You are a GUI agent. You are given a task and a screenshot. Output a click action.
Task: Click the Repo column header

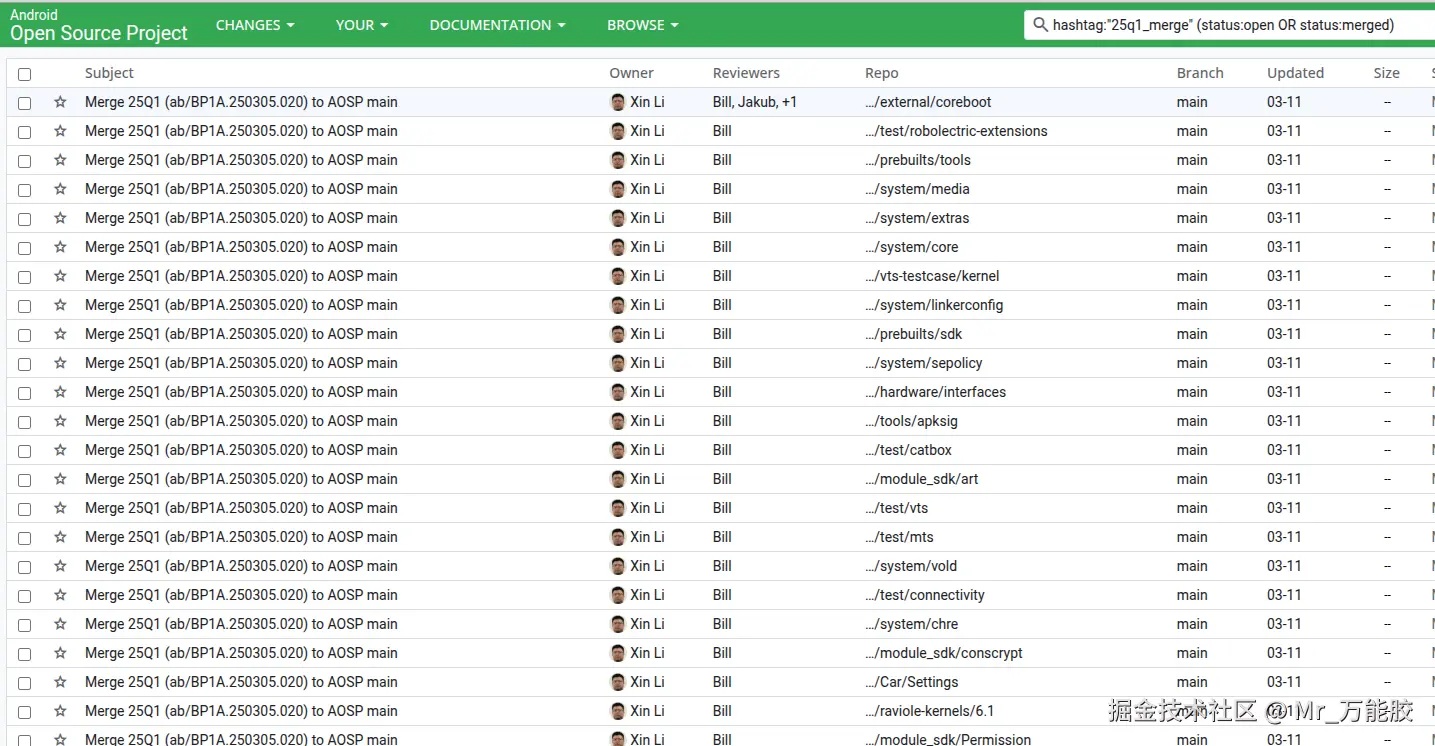(x=882, y=73)
